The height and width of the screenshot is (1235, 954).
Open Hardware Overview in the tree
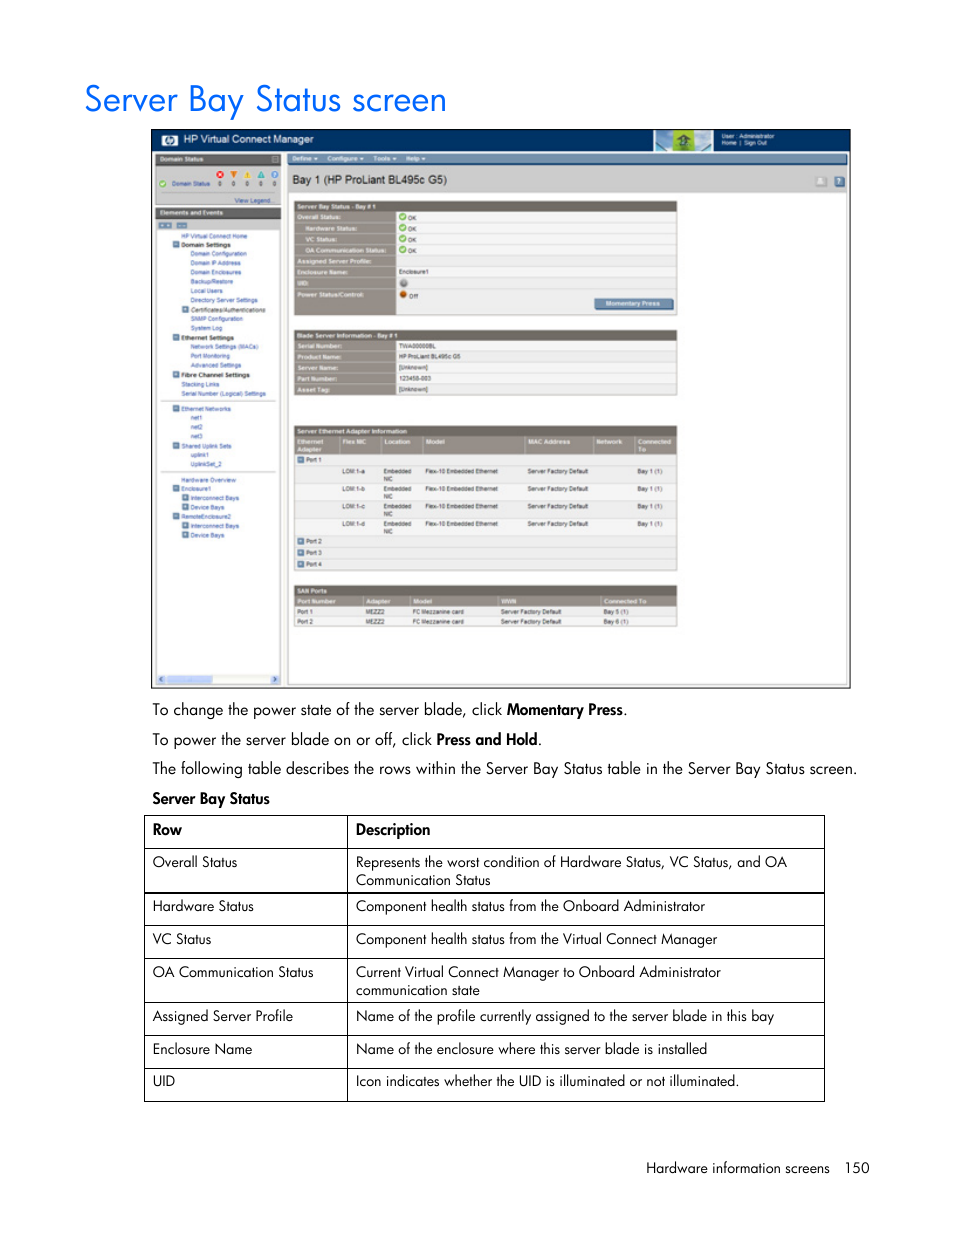point(209,480)
